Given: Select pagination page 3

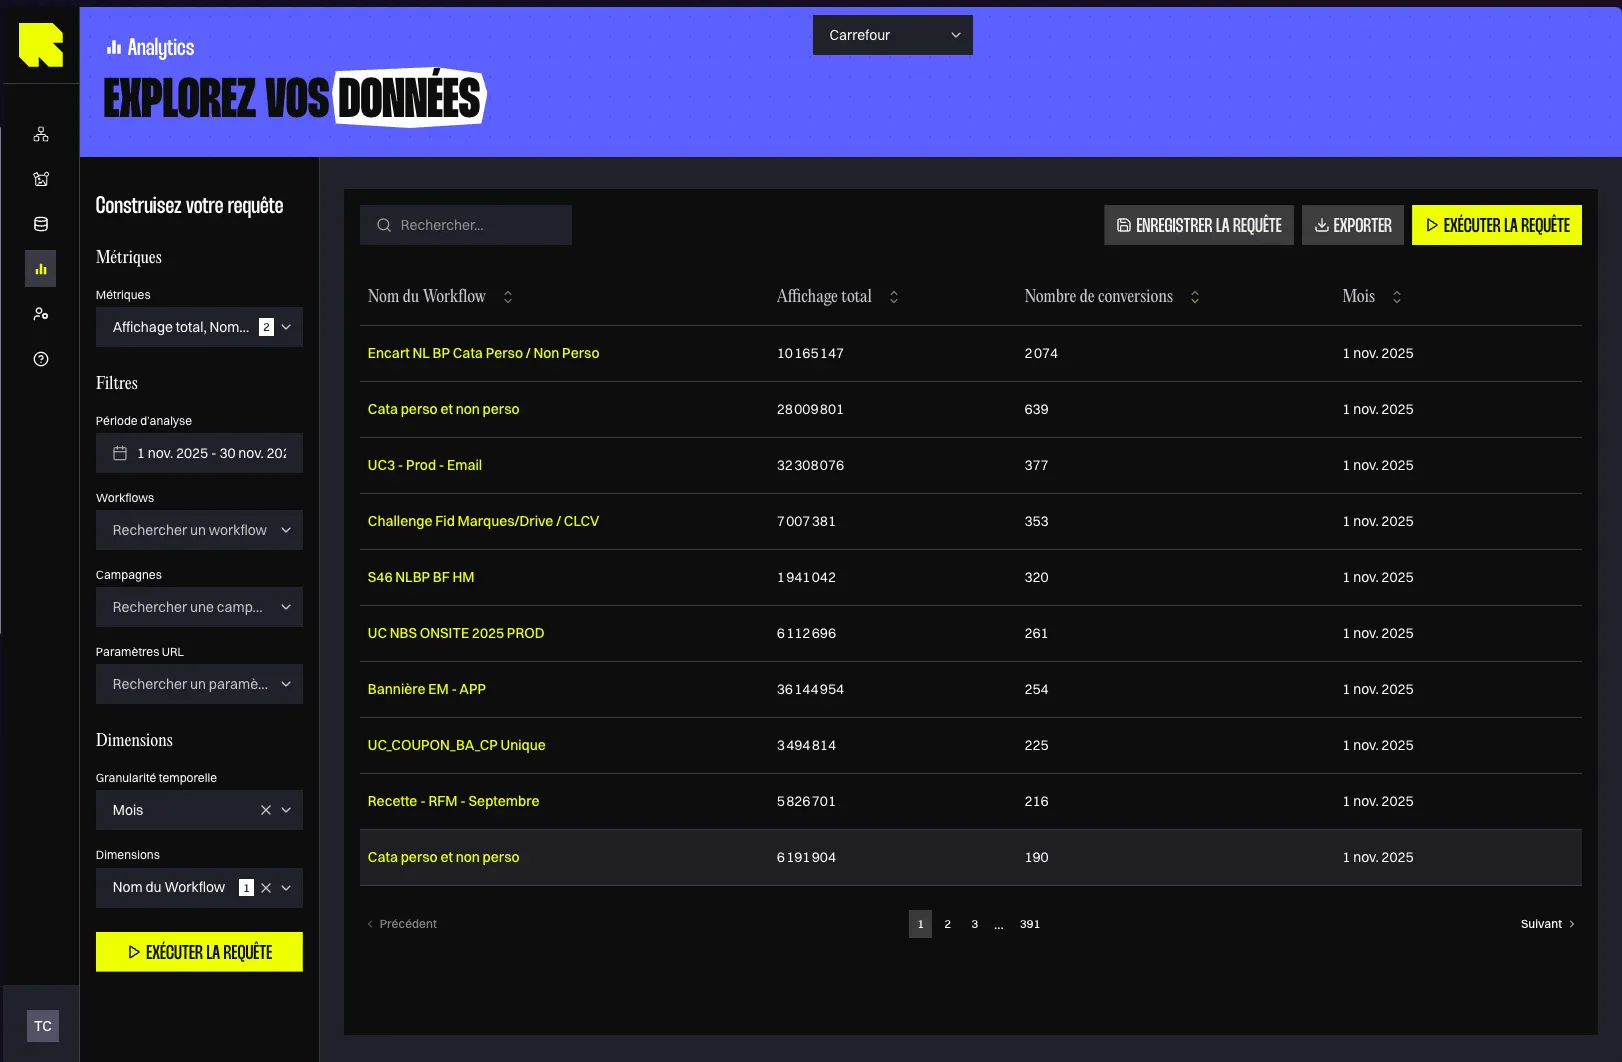Looking at the screenshot, I should click(x=974, y=924).
